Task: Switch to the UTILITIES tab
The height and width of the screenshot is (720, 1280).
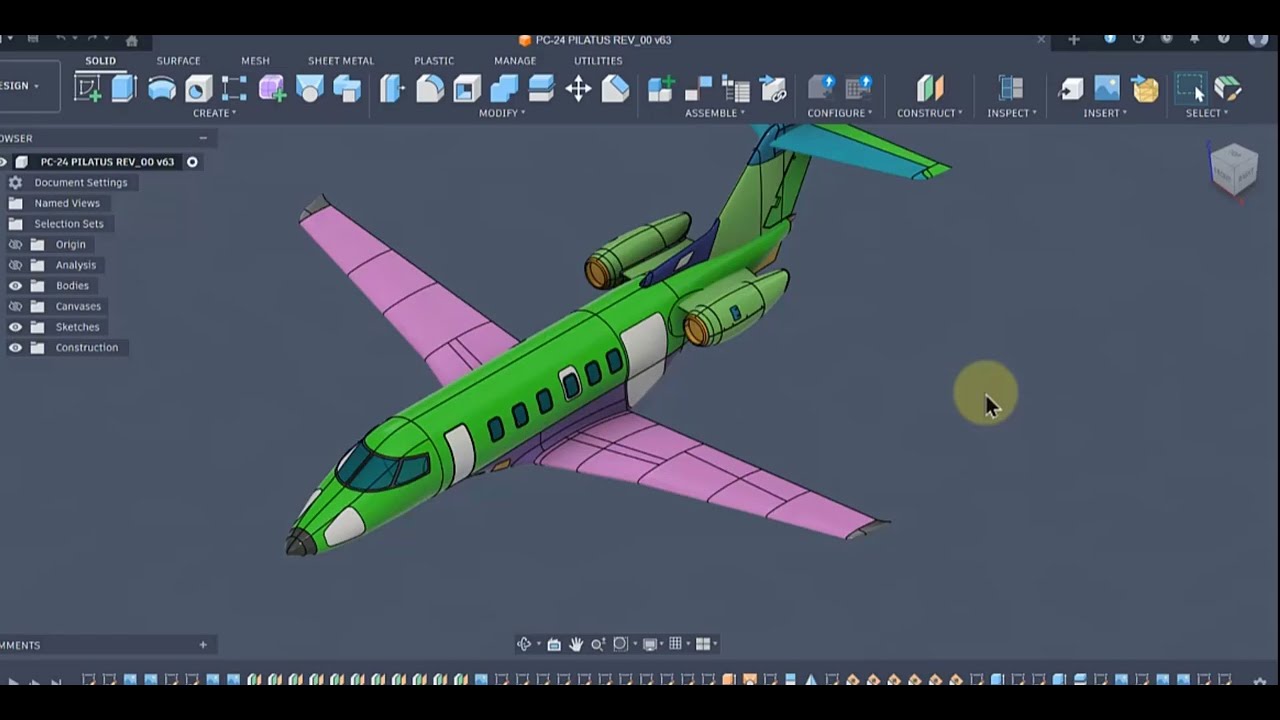Action: point(598,60)
